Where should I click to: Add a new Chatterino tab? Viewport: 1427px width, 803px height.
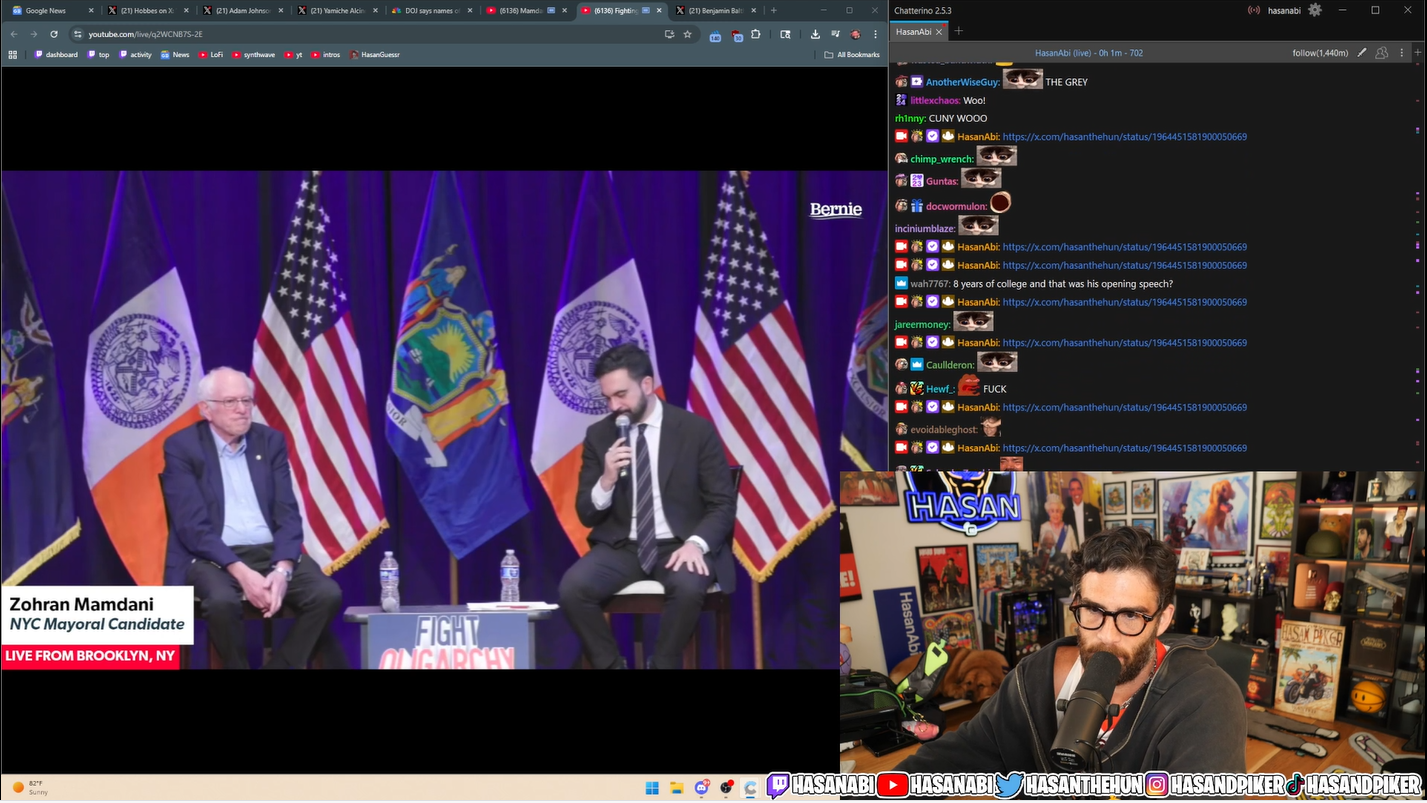pos(958,31)
